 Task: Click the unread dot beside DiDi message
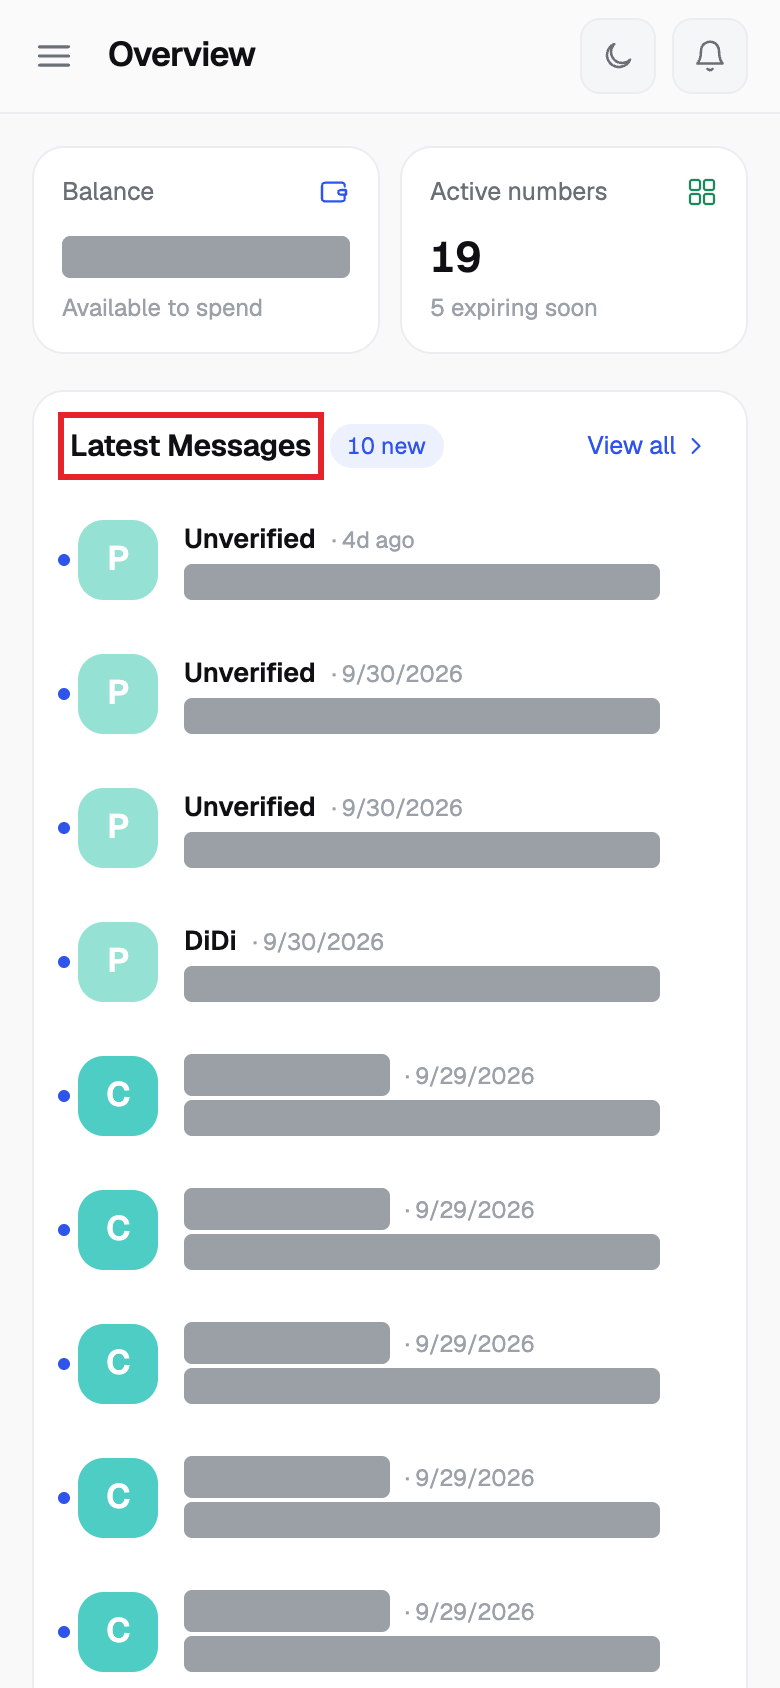64,962
